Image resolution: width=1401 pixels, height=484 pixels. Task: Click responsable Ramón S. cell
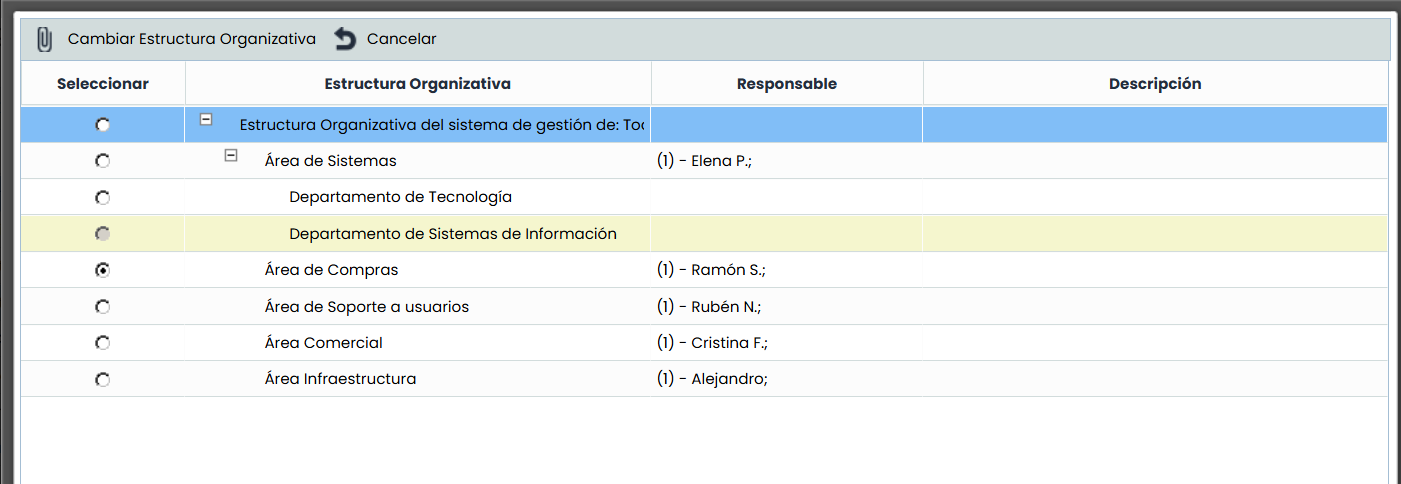(711, 270)
